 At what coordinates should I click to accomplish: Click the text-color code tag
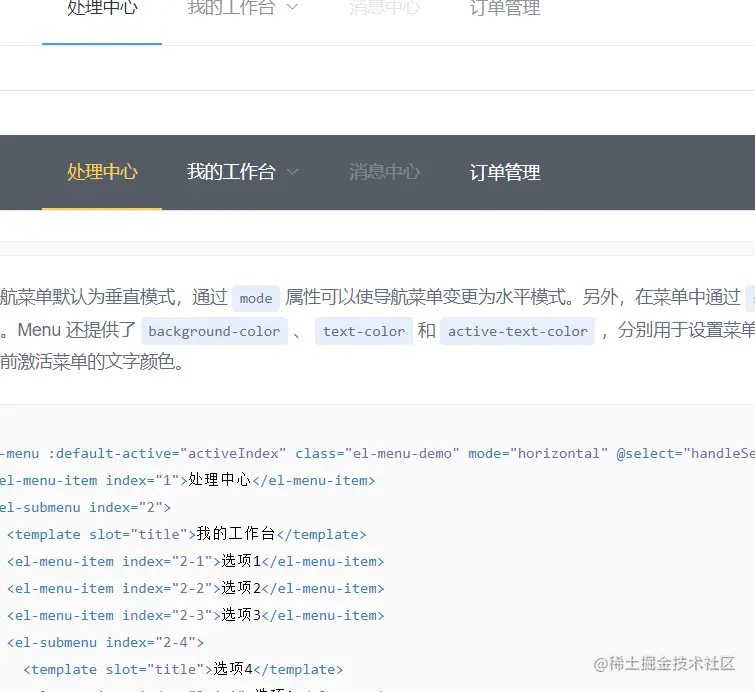coord(364,331)
